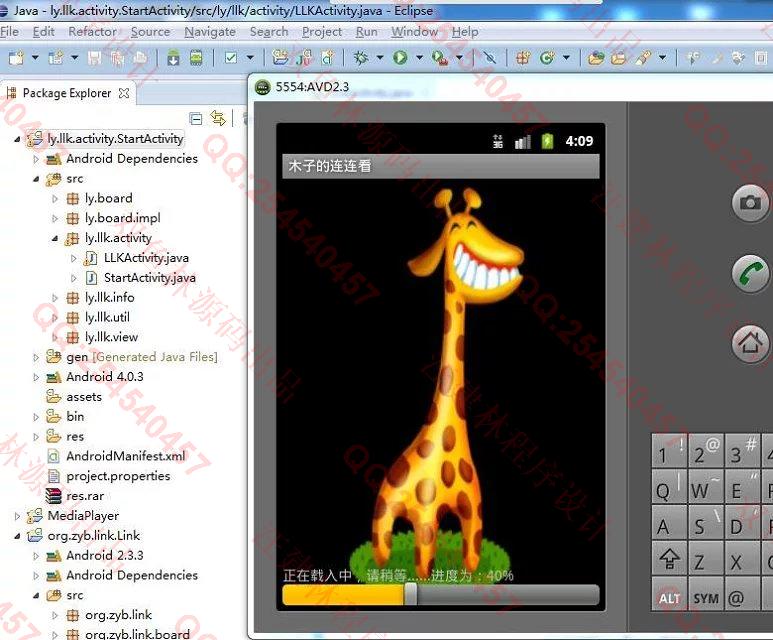Select LLKActivity.java in the tree

coord(146,258)
